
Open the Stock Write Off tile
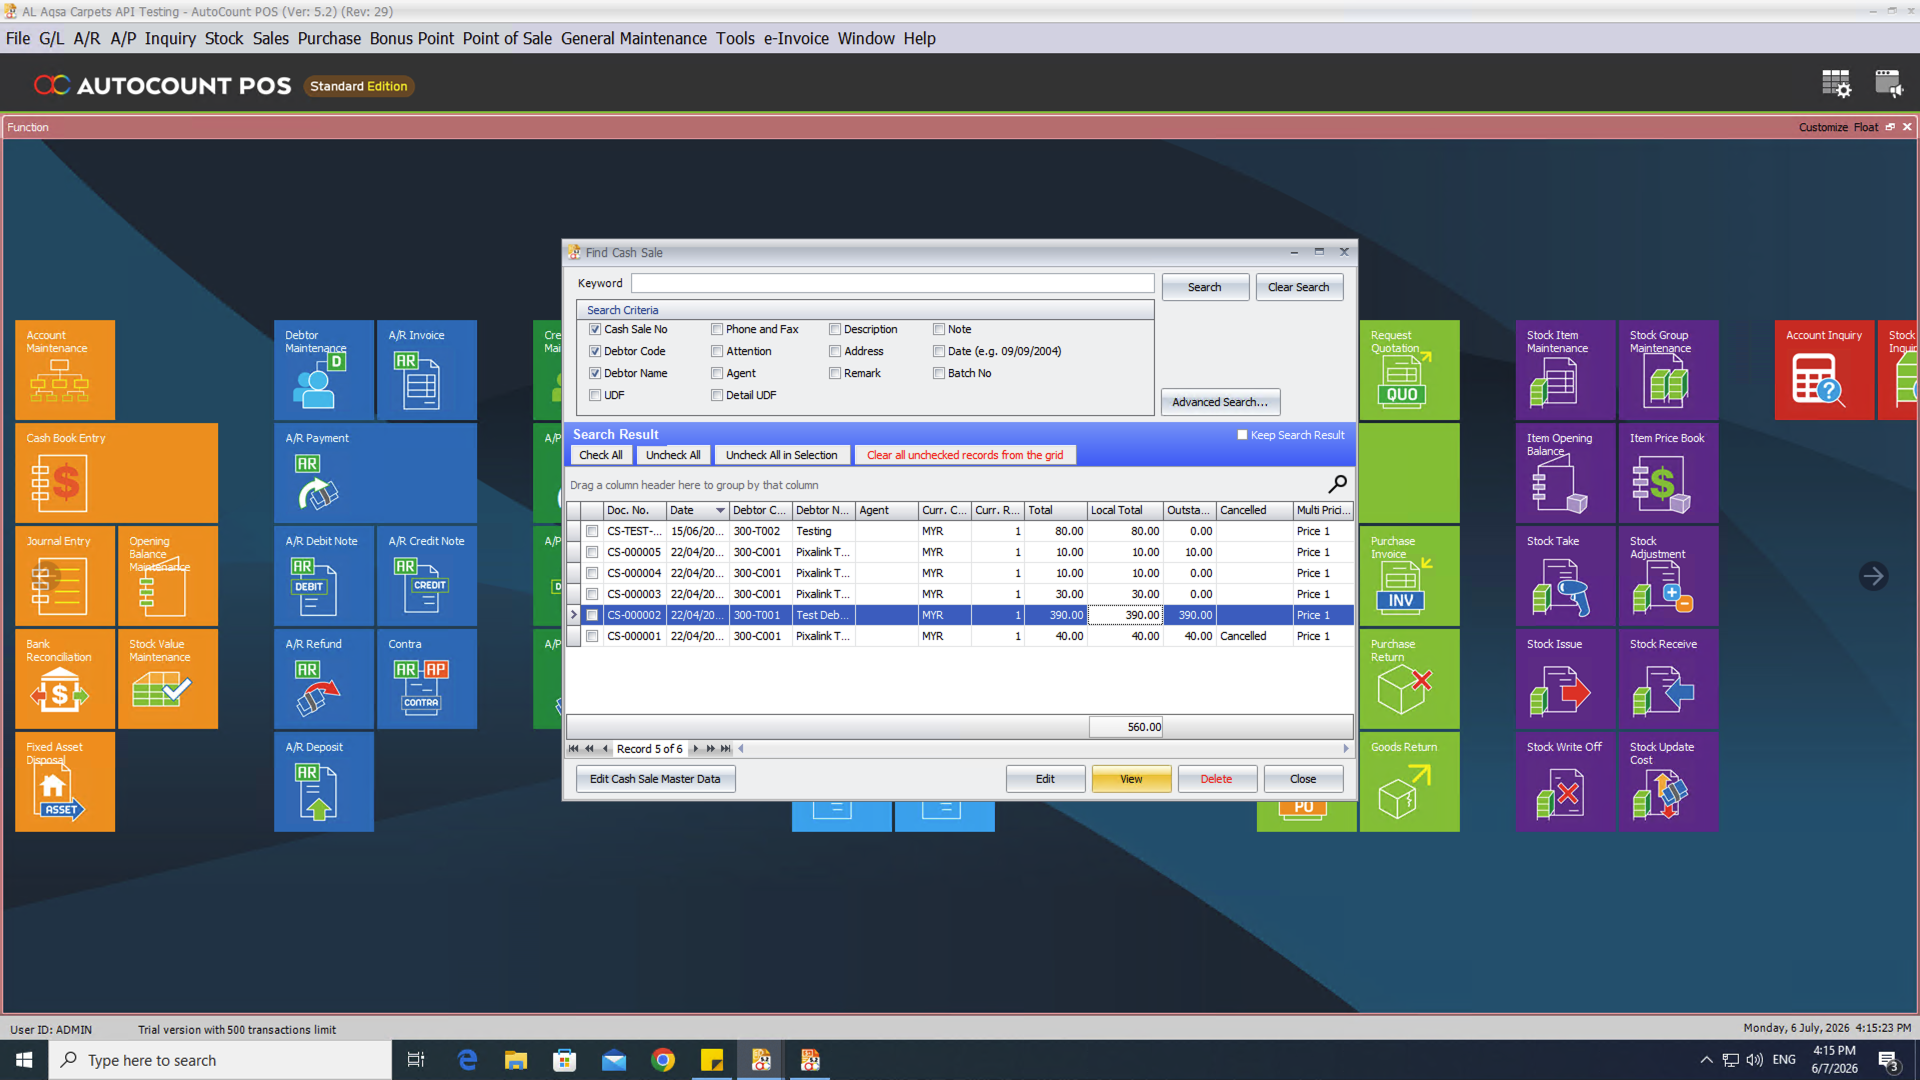[x=1566, y=782]
